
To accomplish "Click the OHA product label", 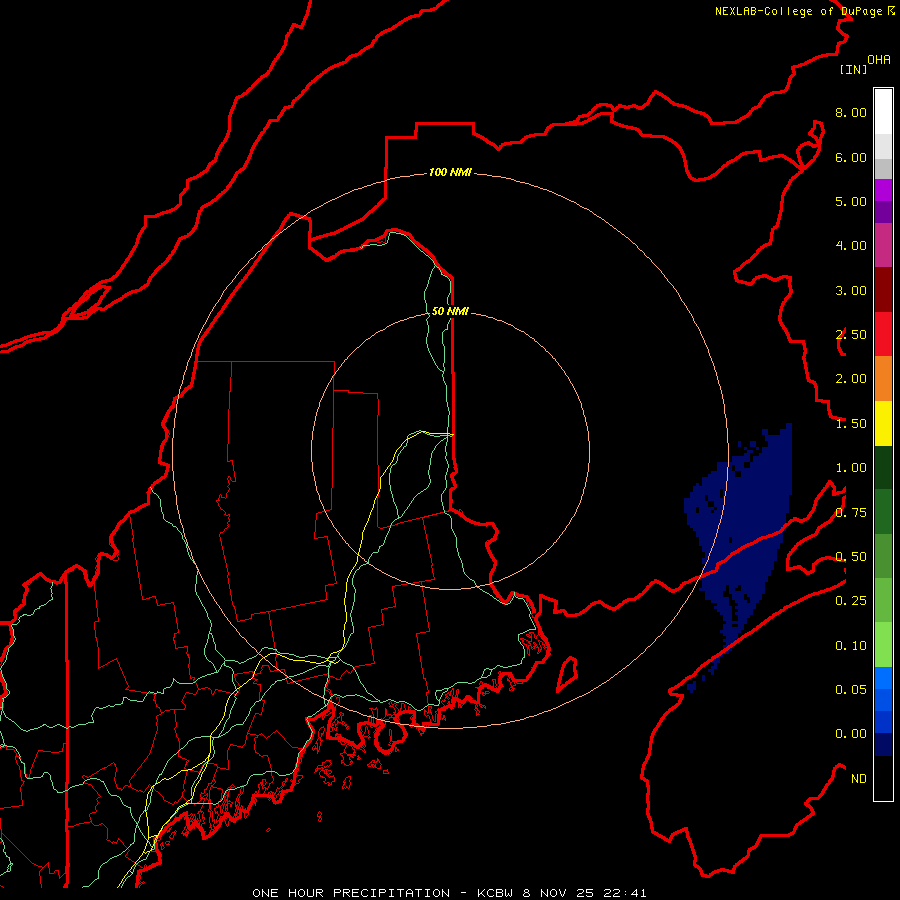I will pyautogui.click(x=879, y=60).
